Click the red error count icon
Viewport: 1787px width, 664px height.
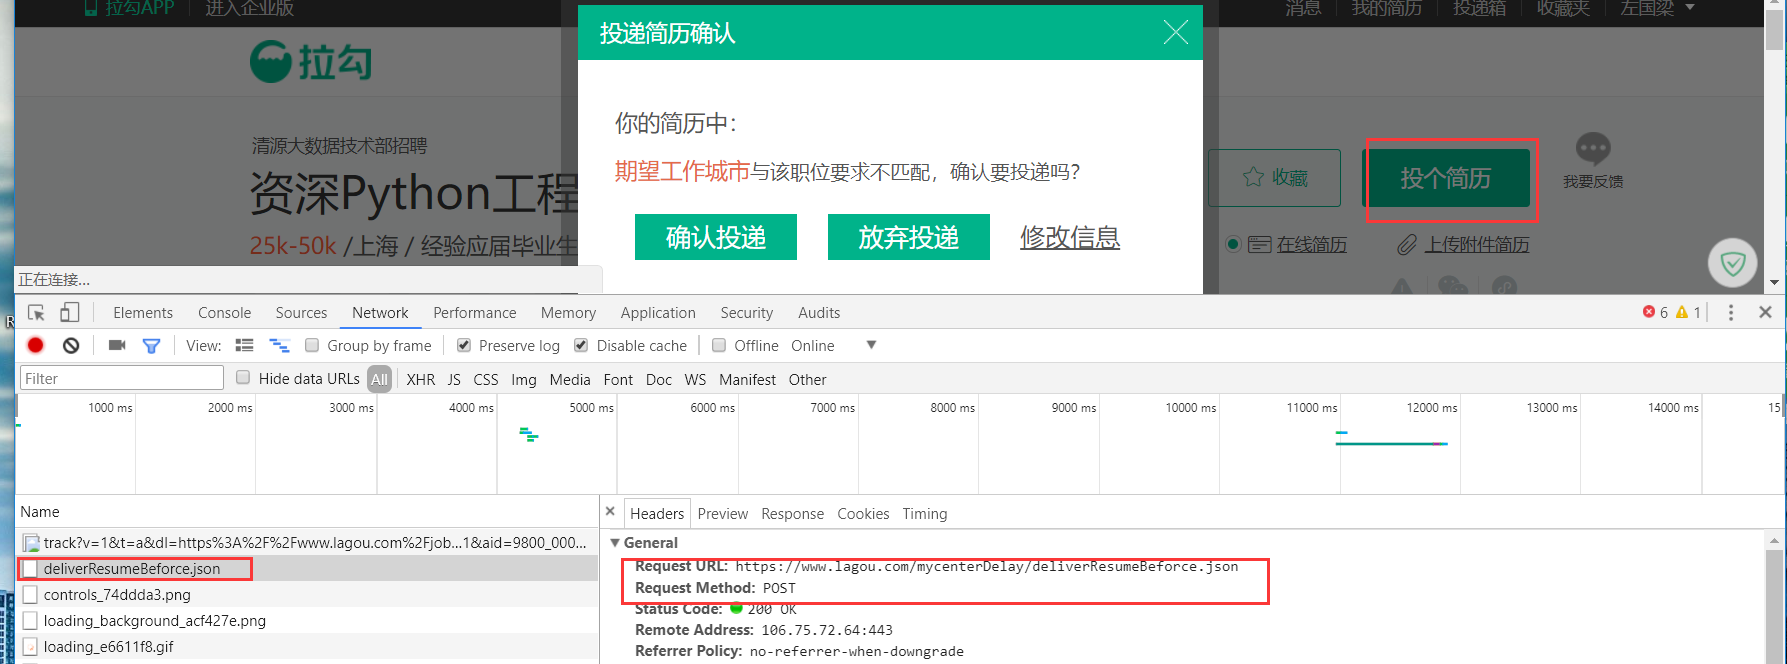pos(1649,312)
